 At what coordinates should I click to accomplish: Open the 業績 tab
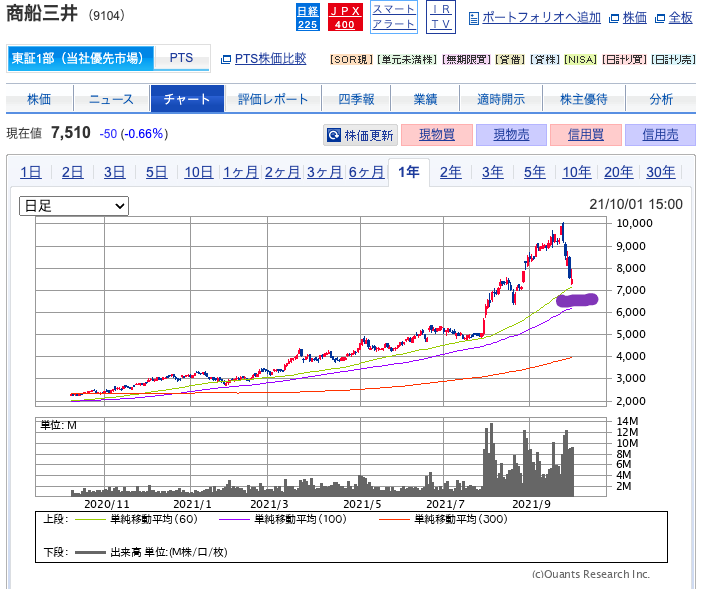pyautogui.click(x=425, y=99)
